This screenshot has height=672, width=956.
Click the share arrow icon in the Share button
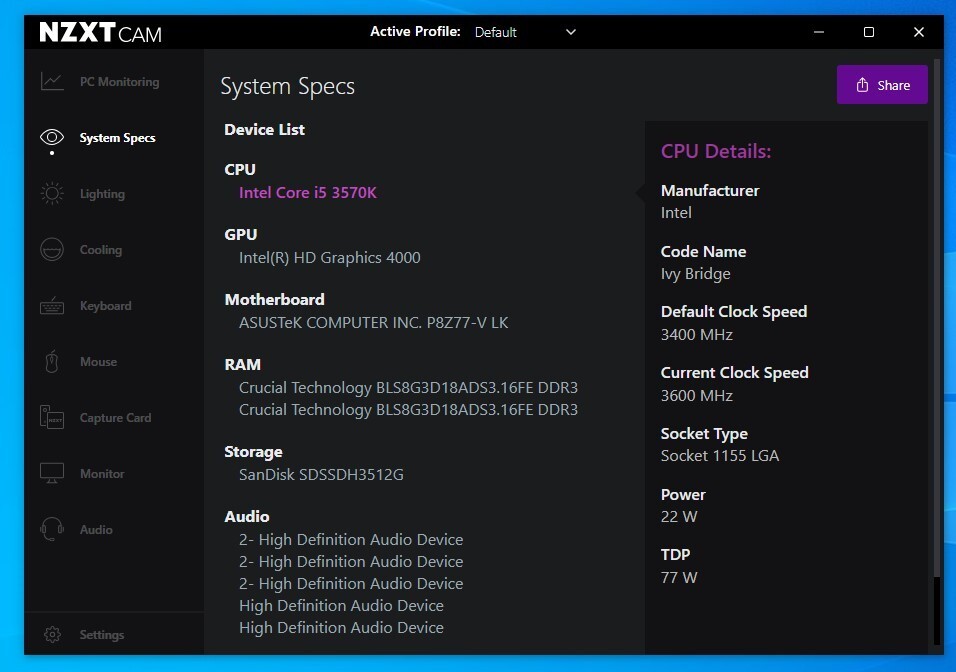(862, 85)
